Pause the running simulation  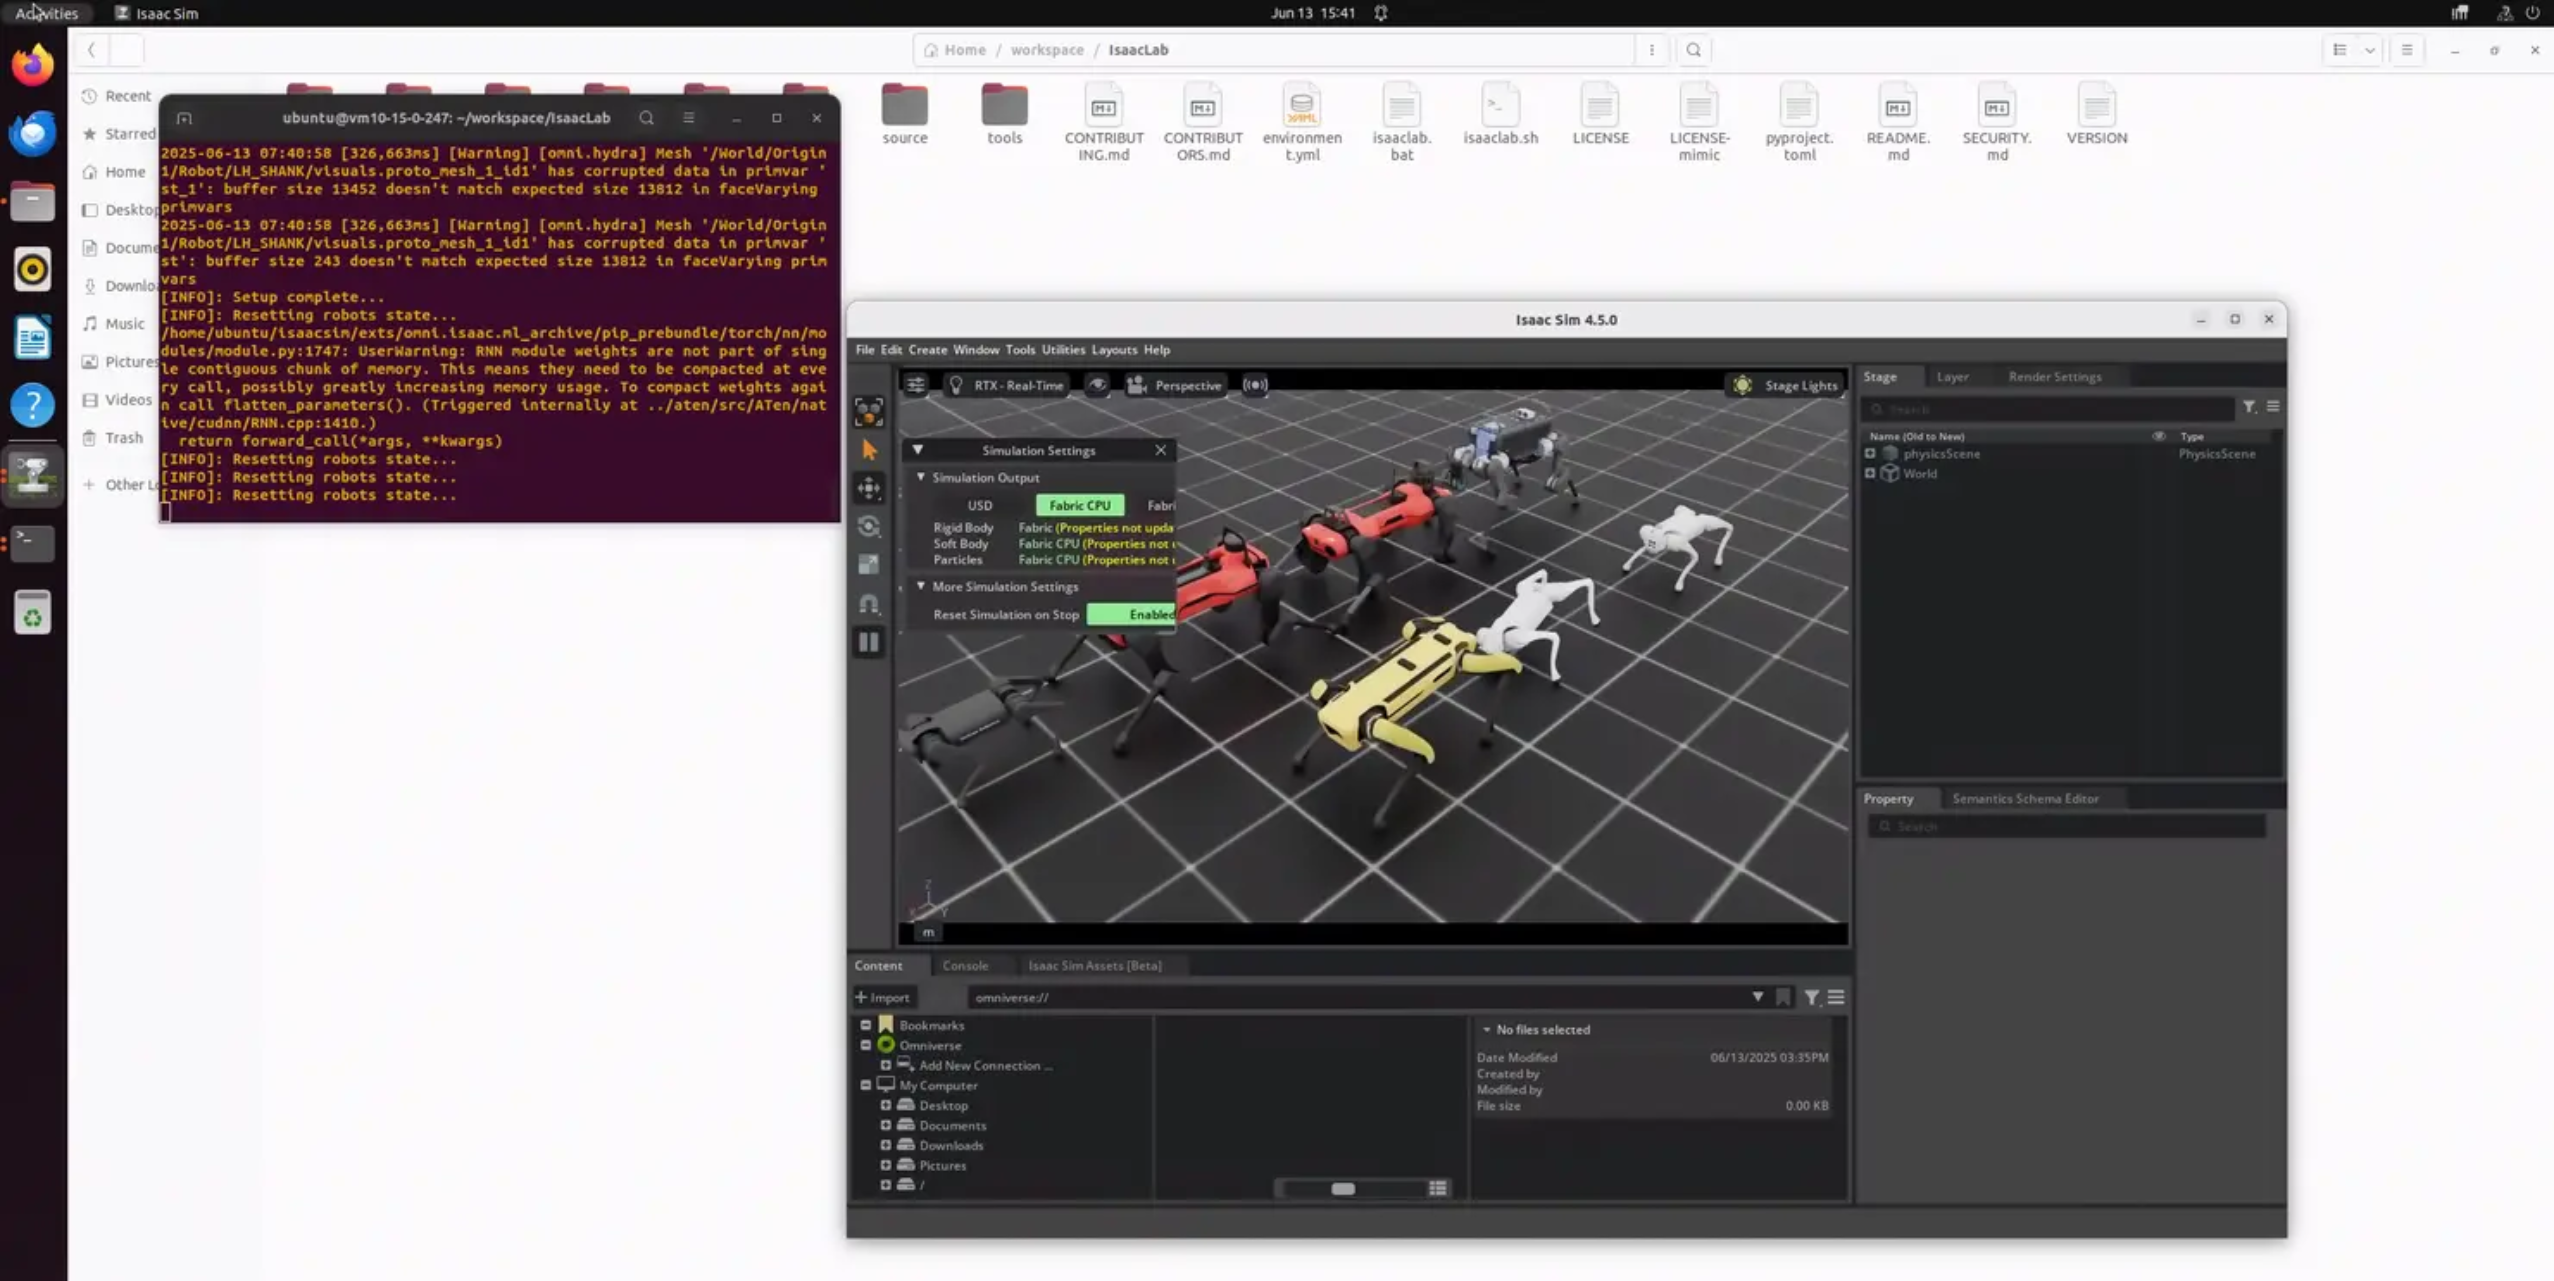(869, 642)
